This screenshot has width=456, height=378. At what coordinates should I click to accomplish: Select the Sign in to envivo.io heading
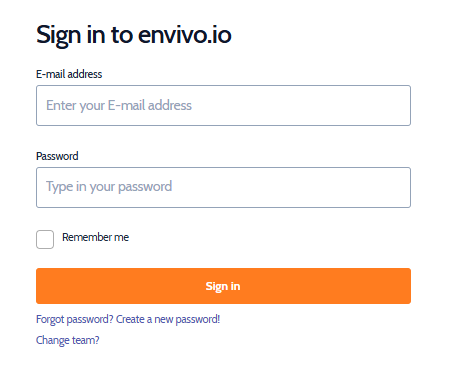(x=134, y=35)
